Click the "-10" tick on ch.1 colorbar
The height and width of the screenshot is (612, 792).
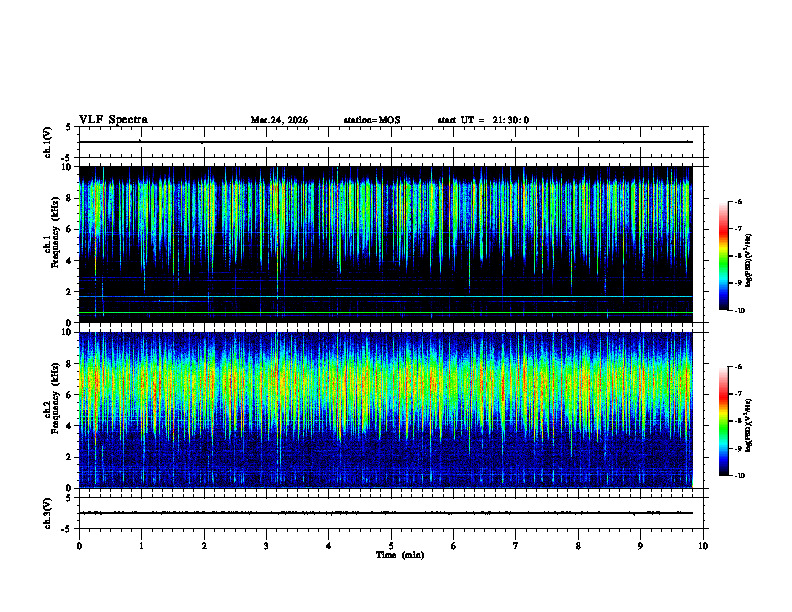(739, 311)
